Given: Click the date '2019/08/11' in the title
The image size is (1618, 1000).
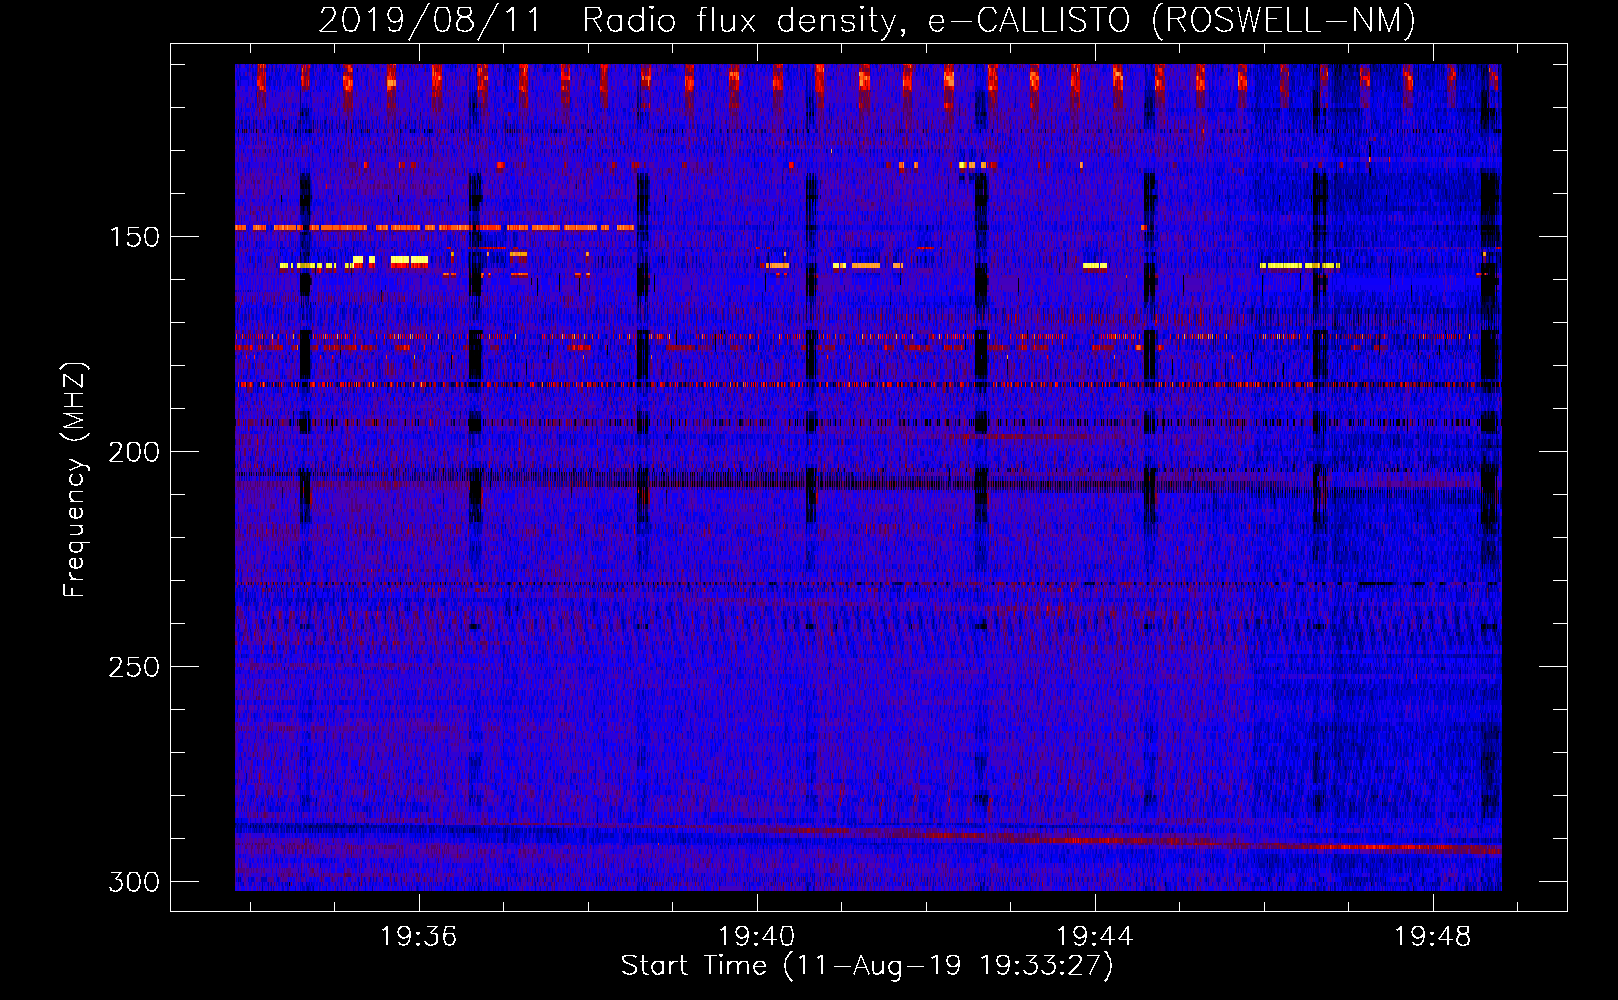Looking at the screenshot, I should point(430,21).
